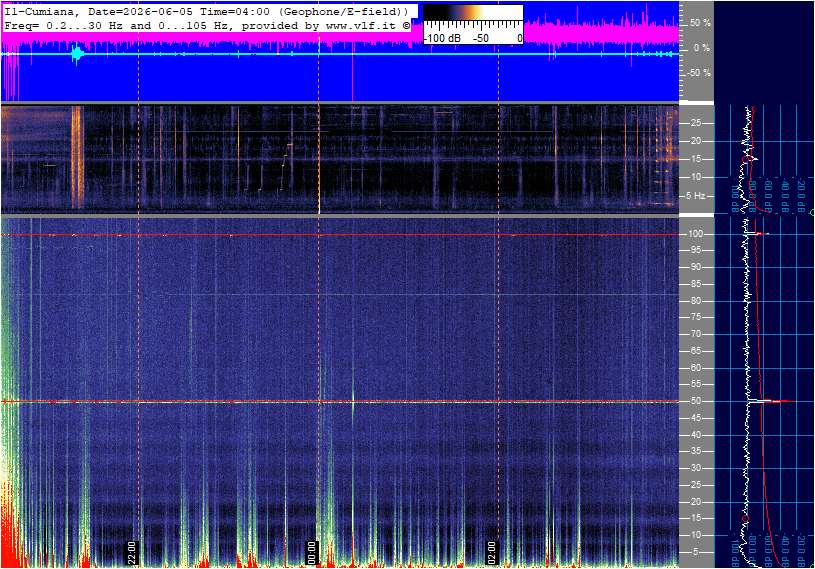Click the 100 label on the E-field frequency axis
Viewport: 815px width, 569px height.
pyautogui.click(x=695, y=234)
